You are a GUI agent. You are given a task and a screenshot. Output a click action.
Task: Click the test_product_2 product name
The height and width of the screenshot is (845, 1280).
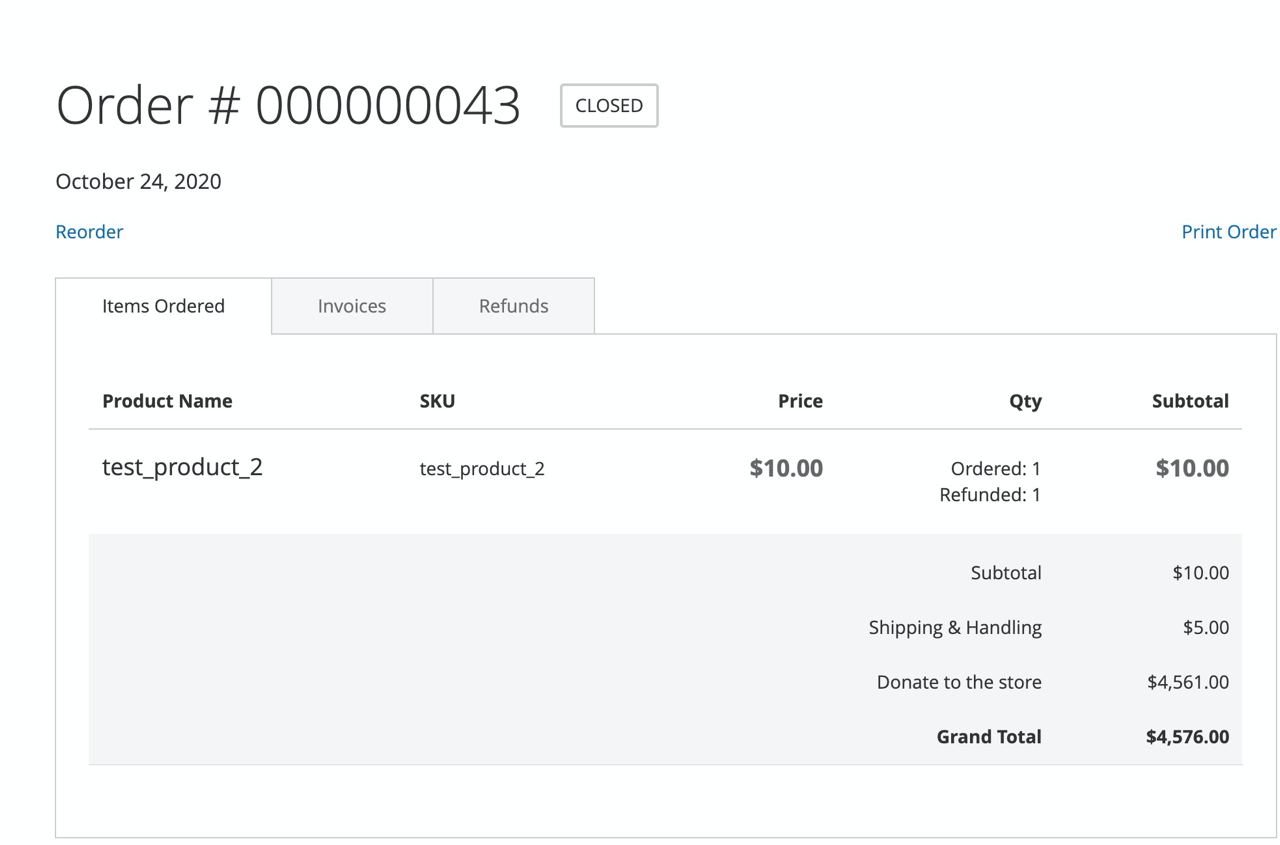tap(182, 467)
